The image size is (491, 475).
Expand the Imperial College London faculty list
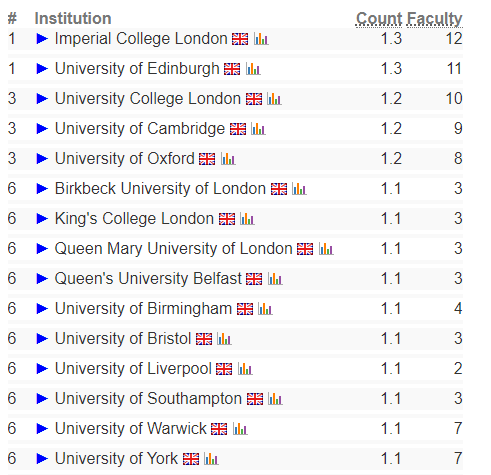(42, 39)
